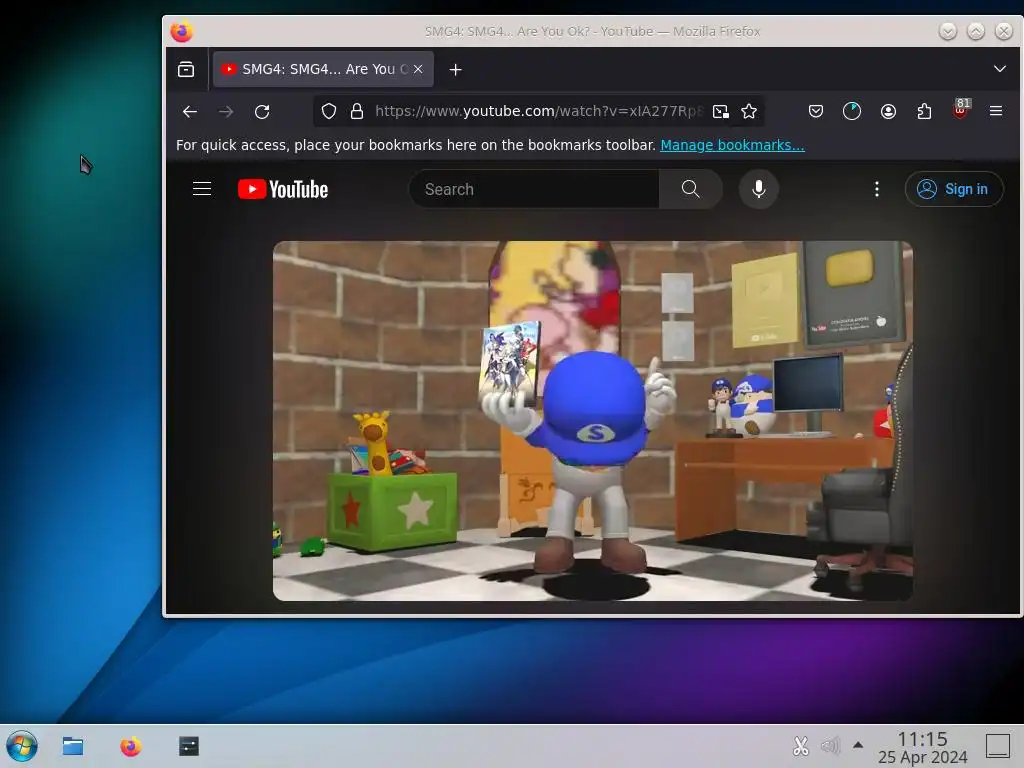This screenshot has height=768, width=1024.
Task: Click the circular timer extension icon
Action: tap(852, 112)
